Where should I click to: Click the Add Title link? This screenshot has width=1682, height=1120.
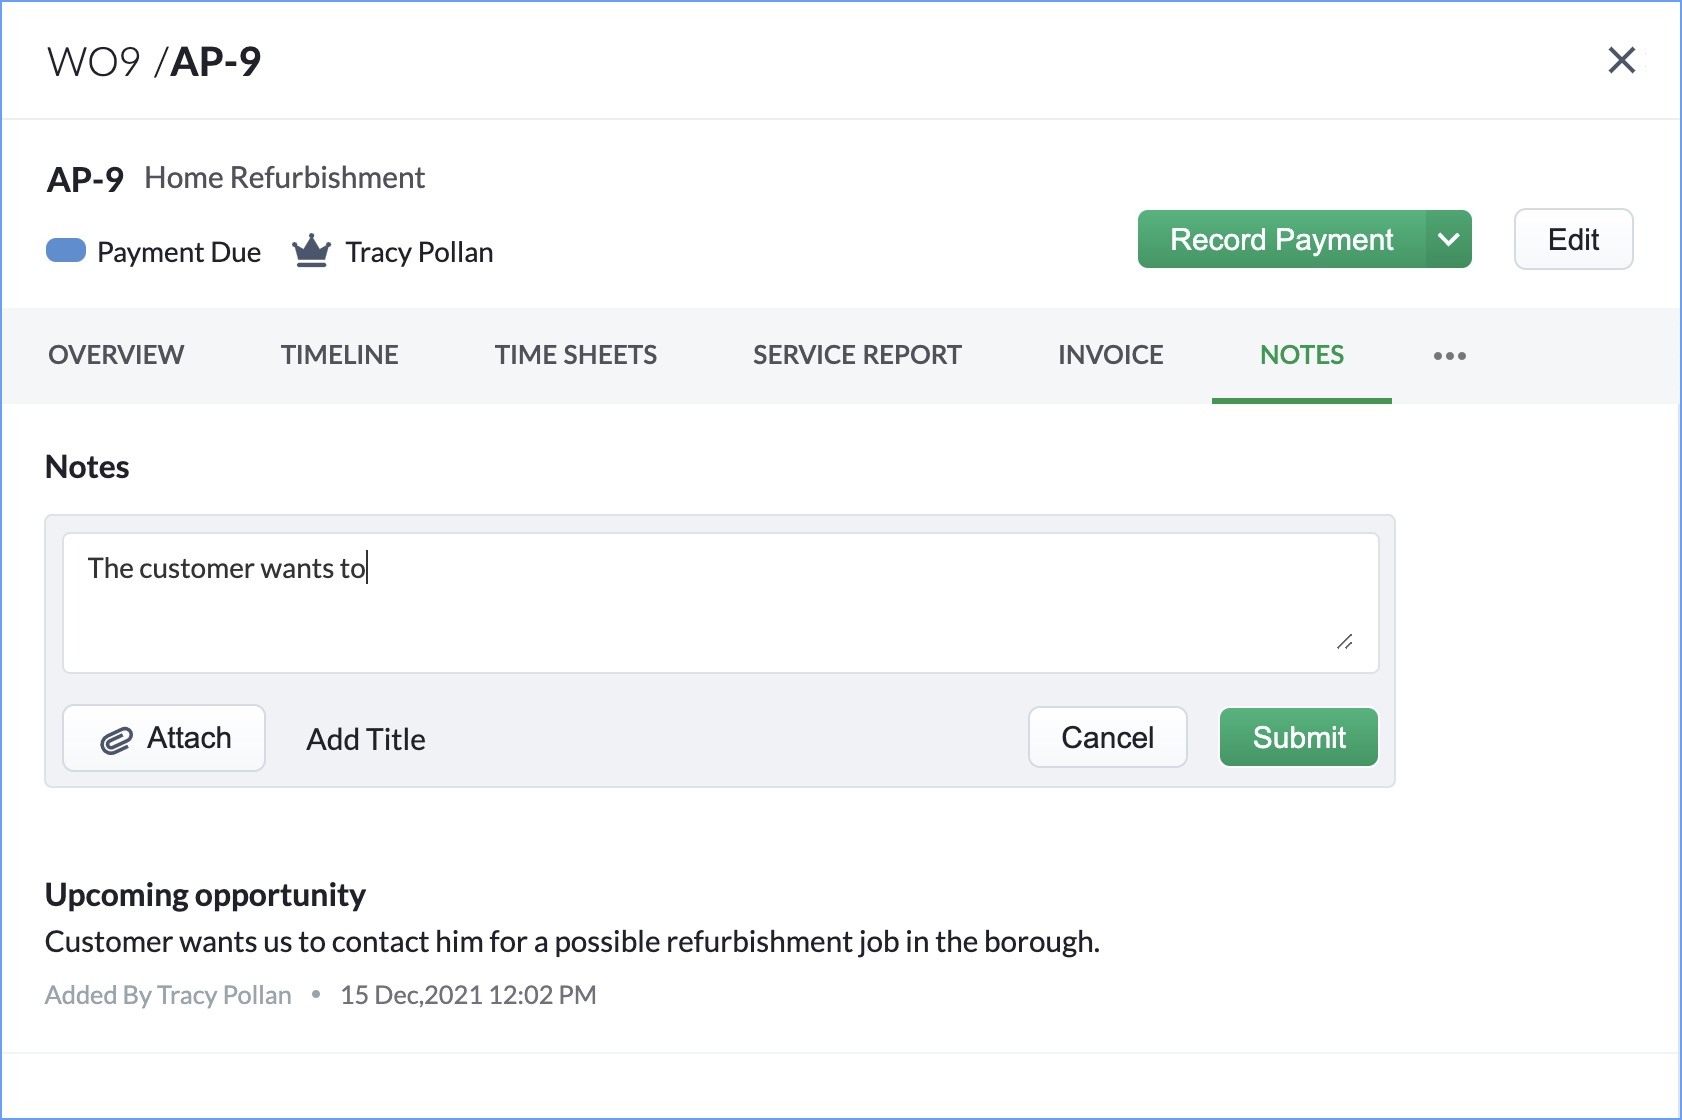coord(366,739)
